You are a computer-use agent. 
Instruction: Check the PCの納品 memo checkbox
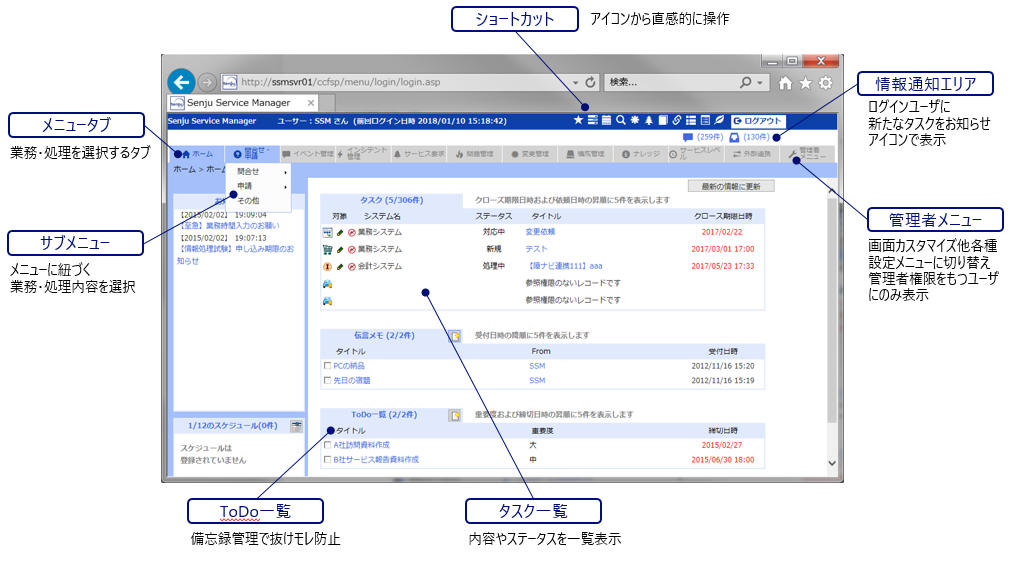327,366
